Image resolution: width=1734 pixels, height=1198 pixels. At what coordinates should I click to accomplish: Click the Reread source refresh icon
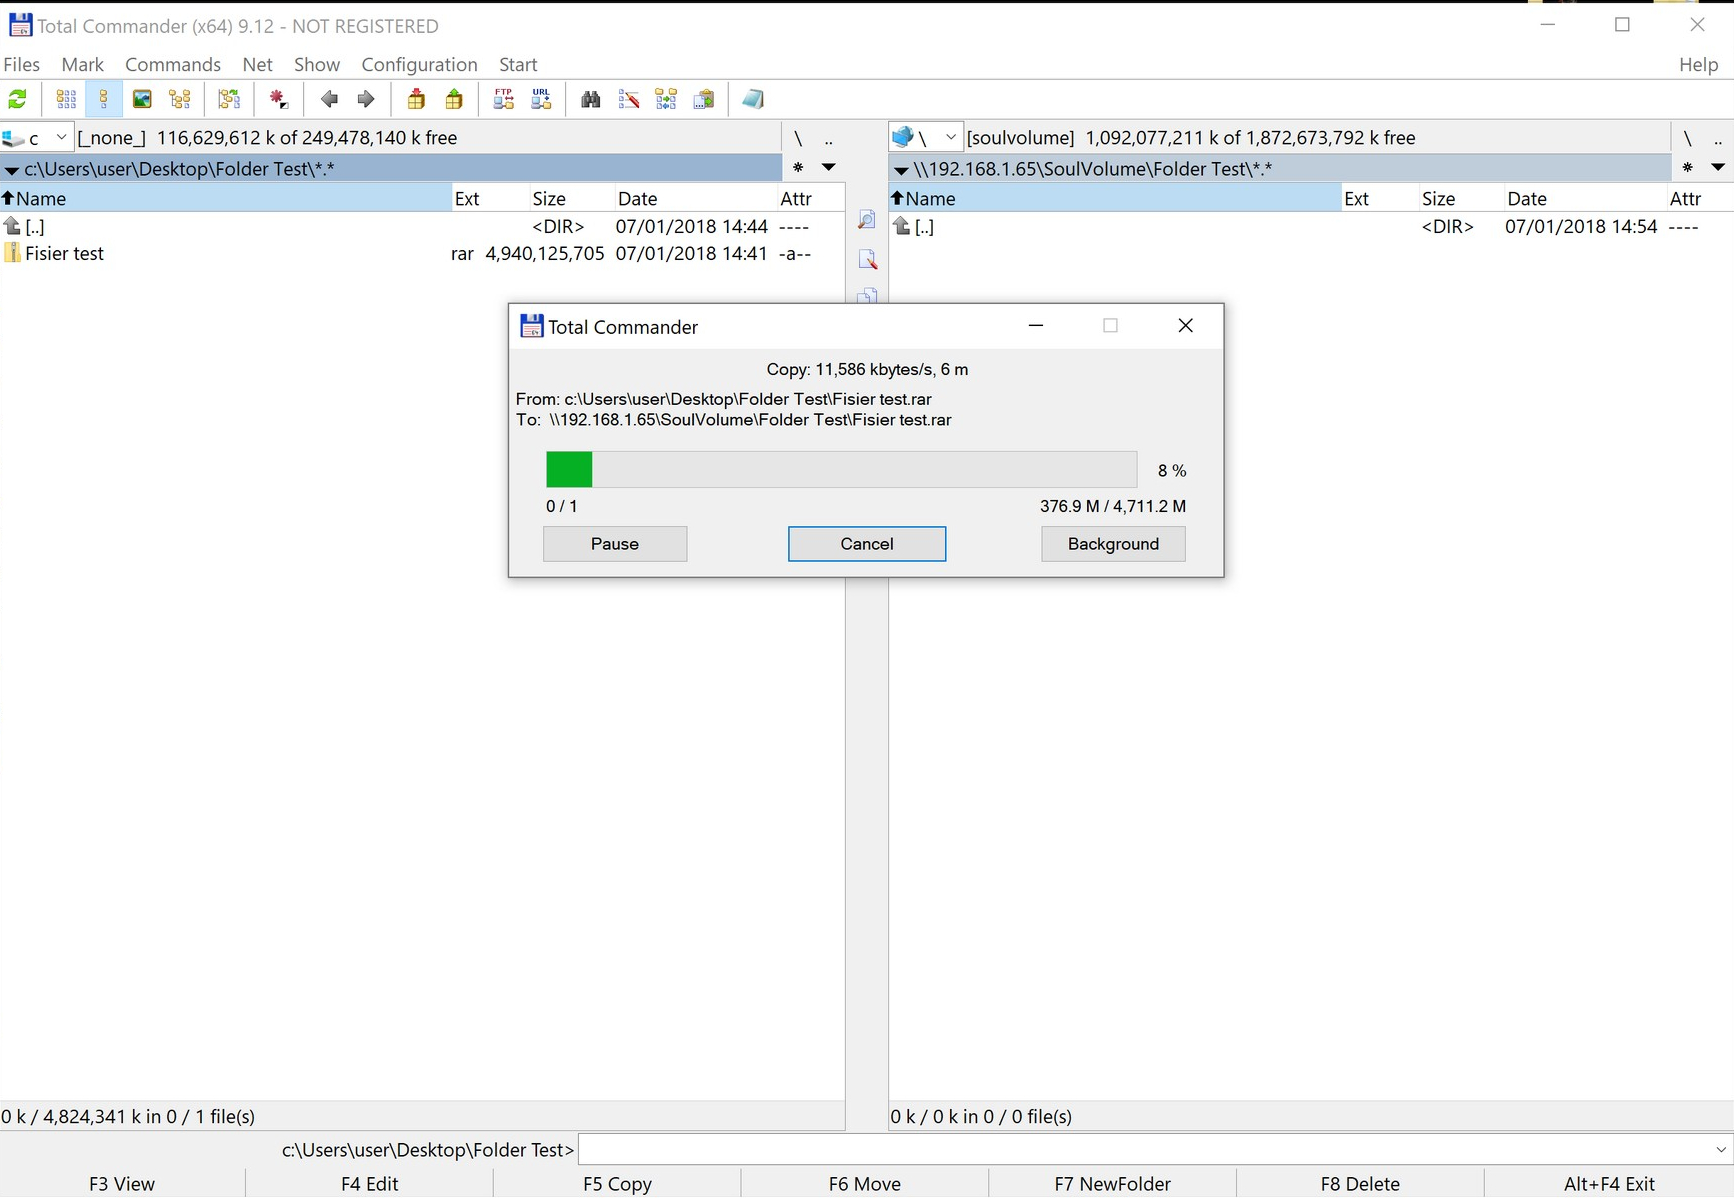click(18, 99)
